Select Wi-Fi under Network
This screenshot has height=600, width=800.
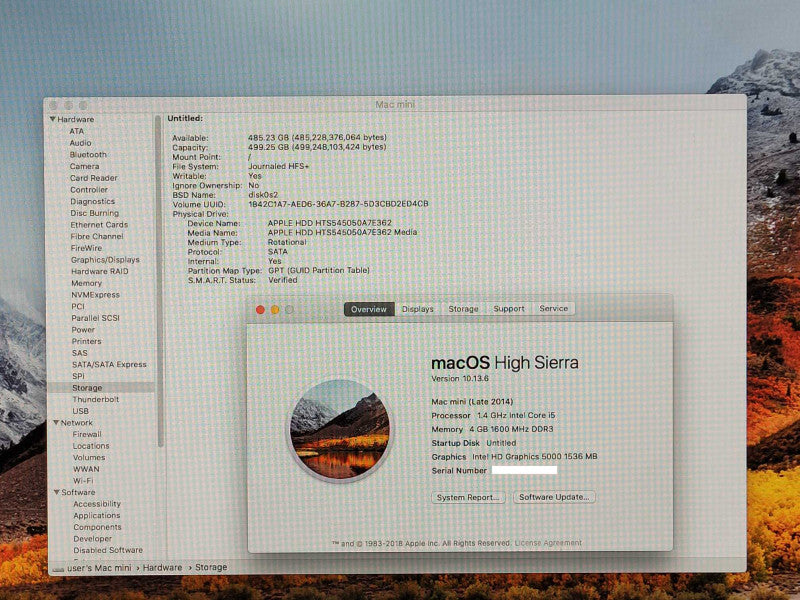[84, 481]
